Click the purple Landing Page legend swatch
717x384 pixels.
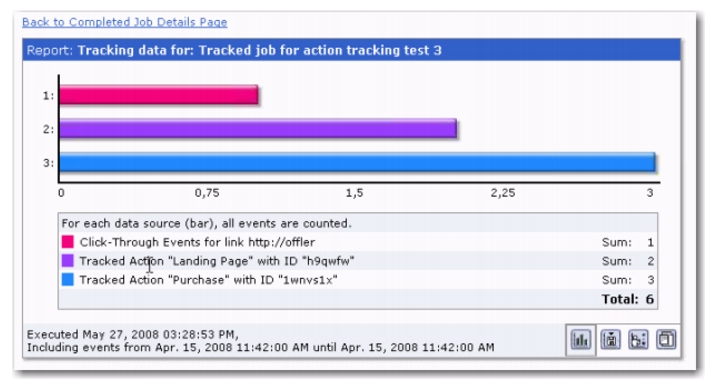pos(68,261)
